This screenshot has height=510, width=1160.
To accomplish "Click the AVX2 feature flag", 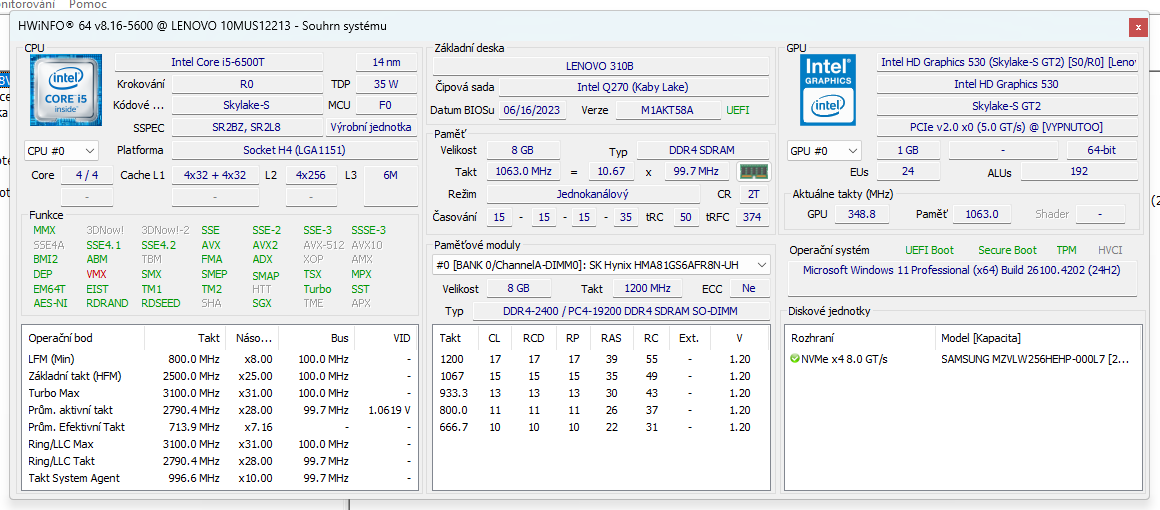I will point(265,245).
